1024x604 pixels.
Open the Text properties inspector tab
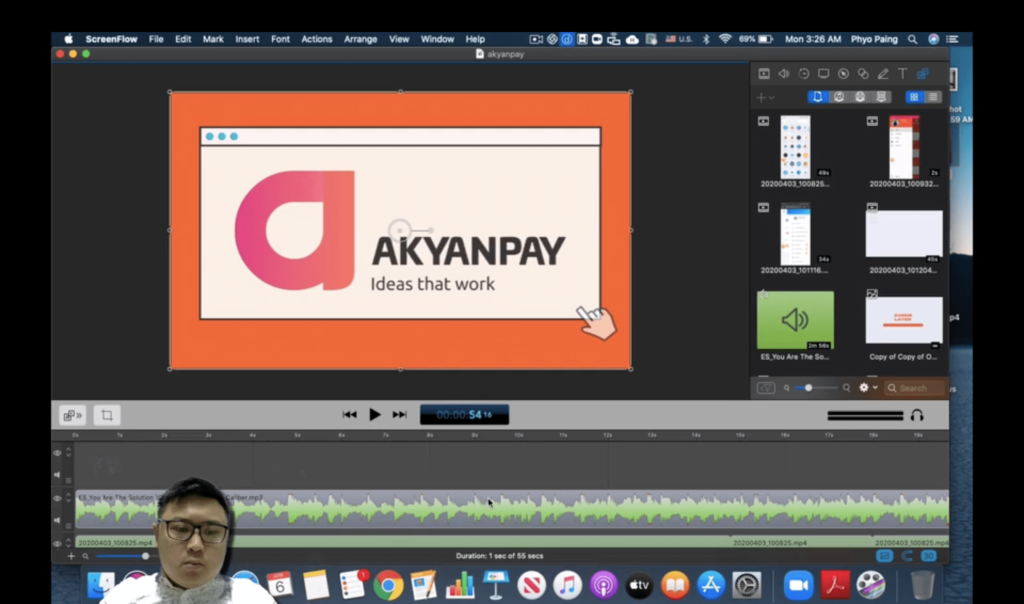click(903, 74)
